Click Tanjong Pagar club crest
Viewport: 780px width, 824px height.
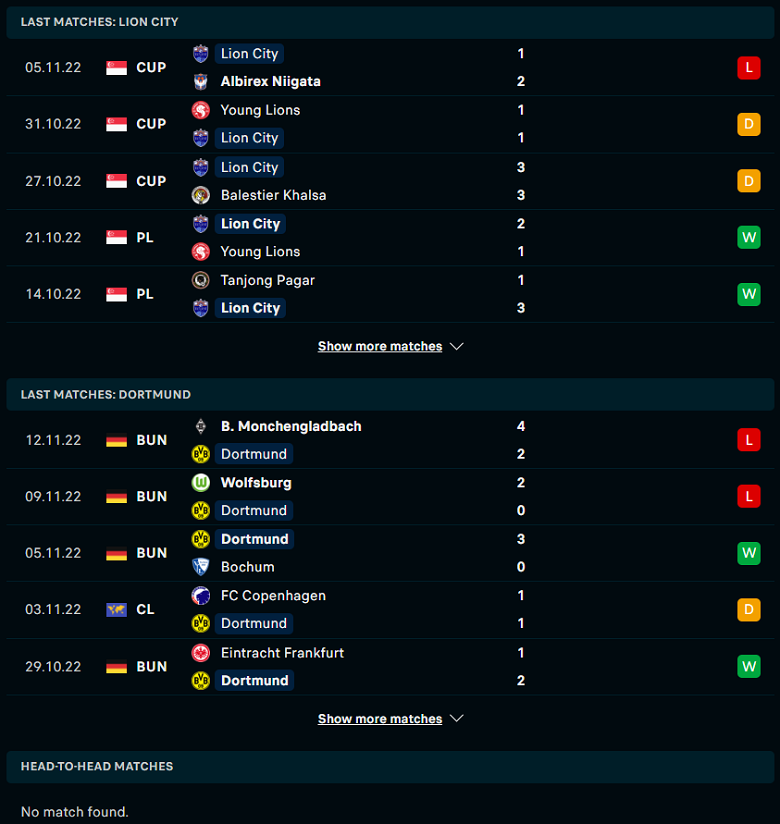pos(200,280)
